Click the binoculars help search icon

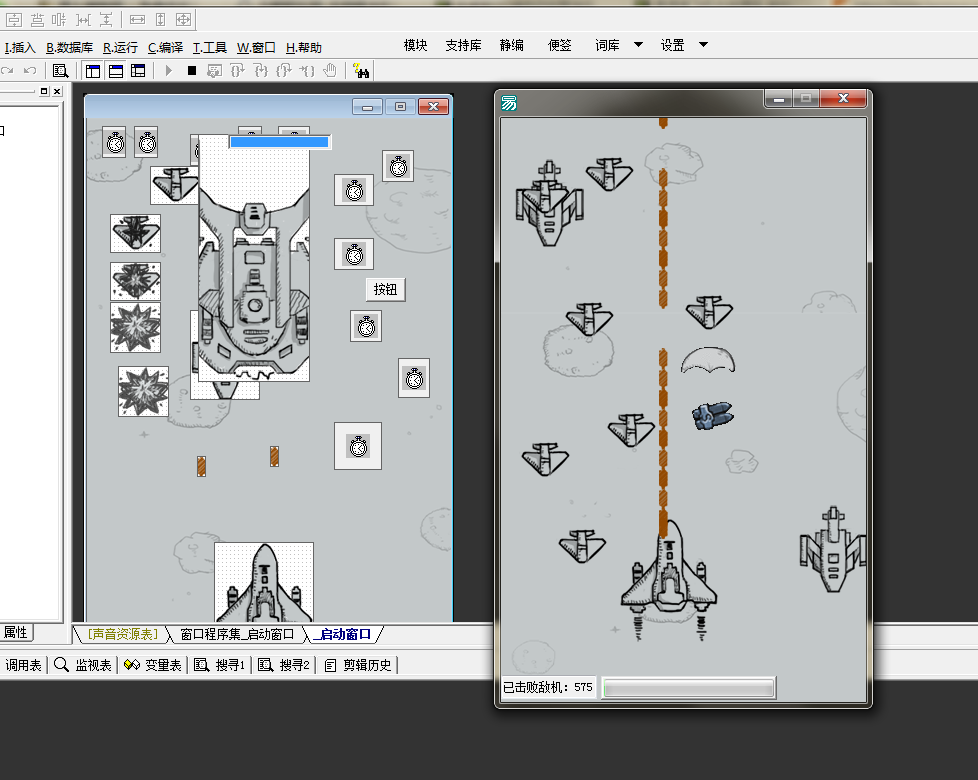(x=362, y=71)
